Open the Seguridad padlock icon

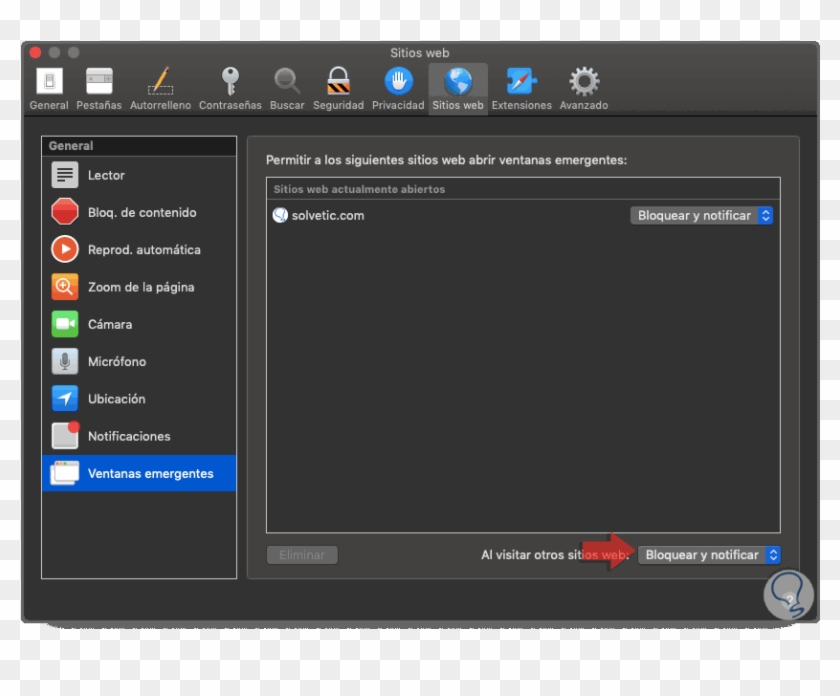point(338,82)
